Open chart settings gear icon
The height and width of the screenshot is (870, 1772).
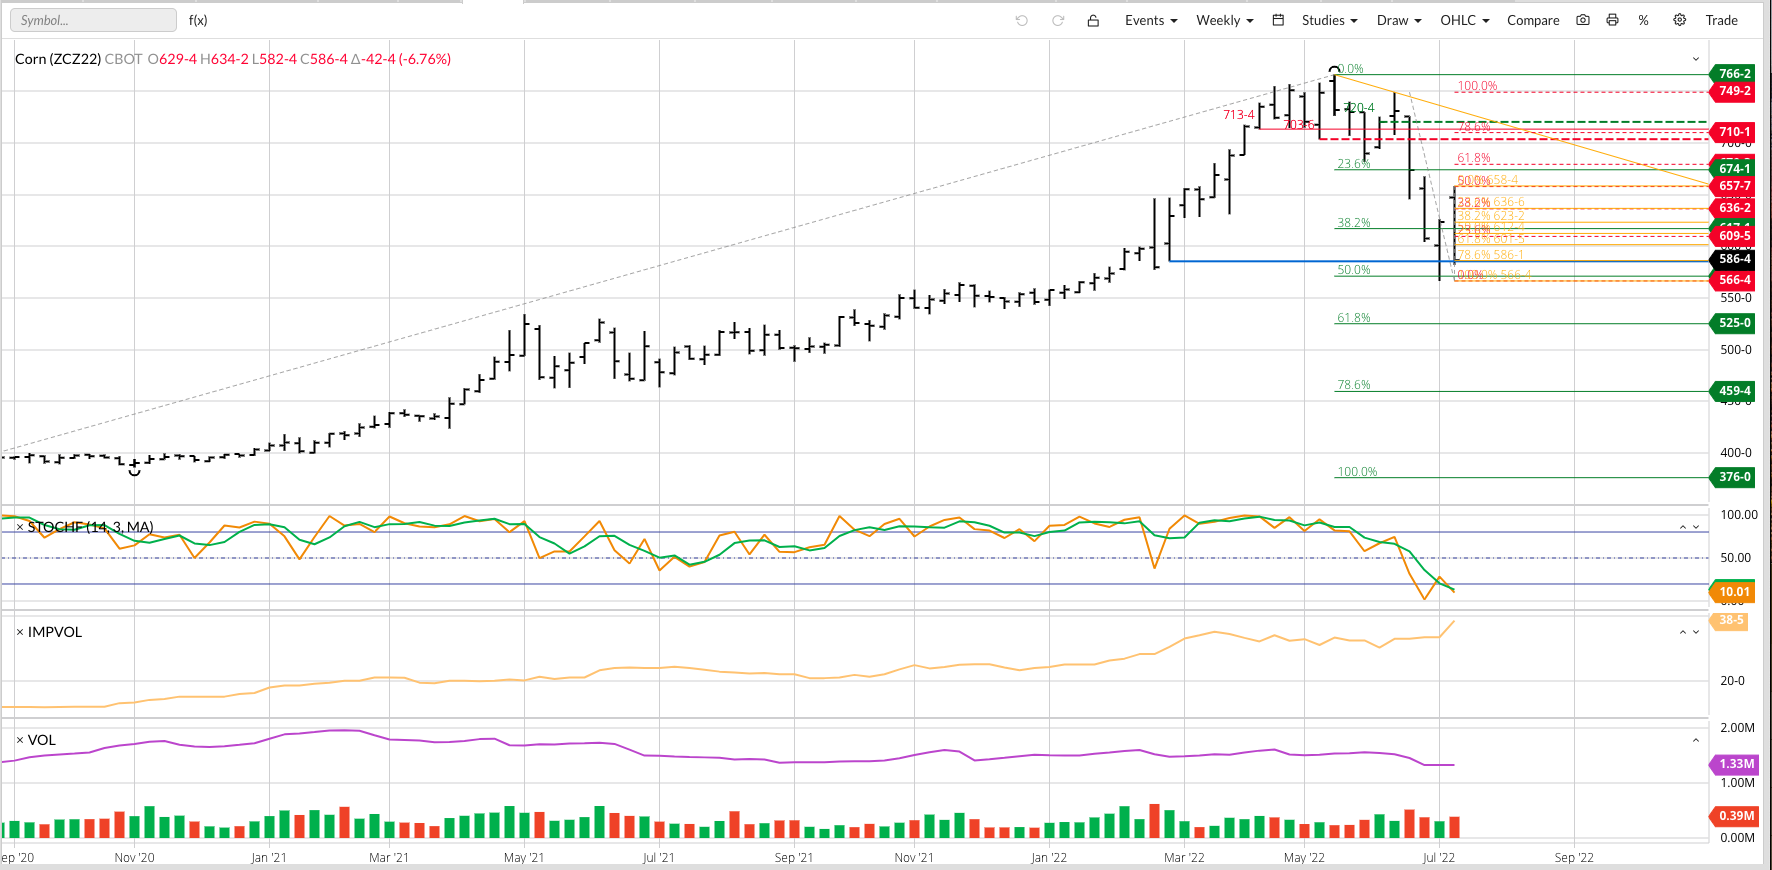click(x=1680, y=20)
